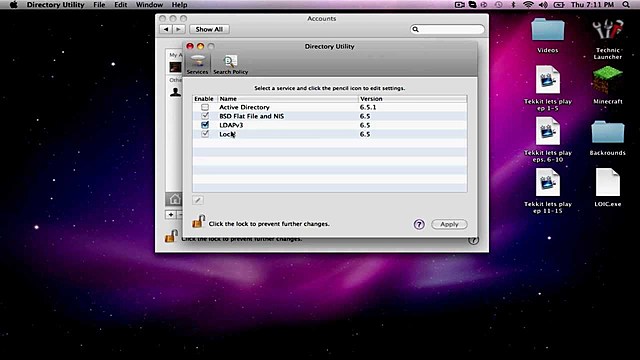The image size is (640, 360).
Task: Select the Active Directory row name
Action: point(244,107)
